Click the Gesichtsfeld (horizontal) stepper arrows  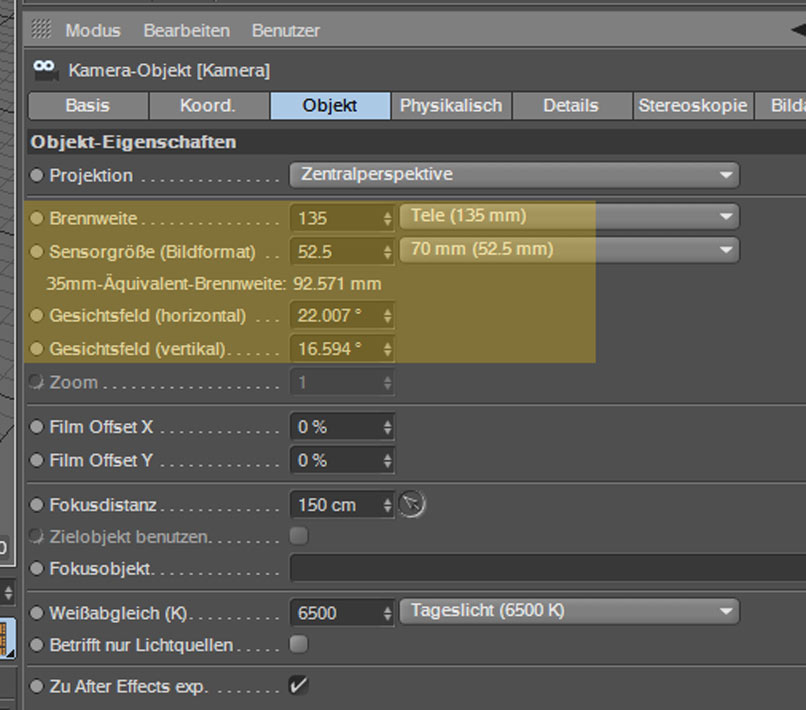(x=388, y=316)
